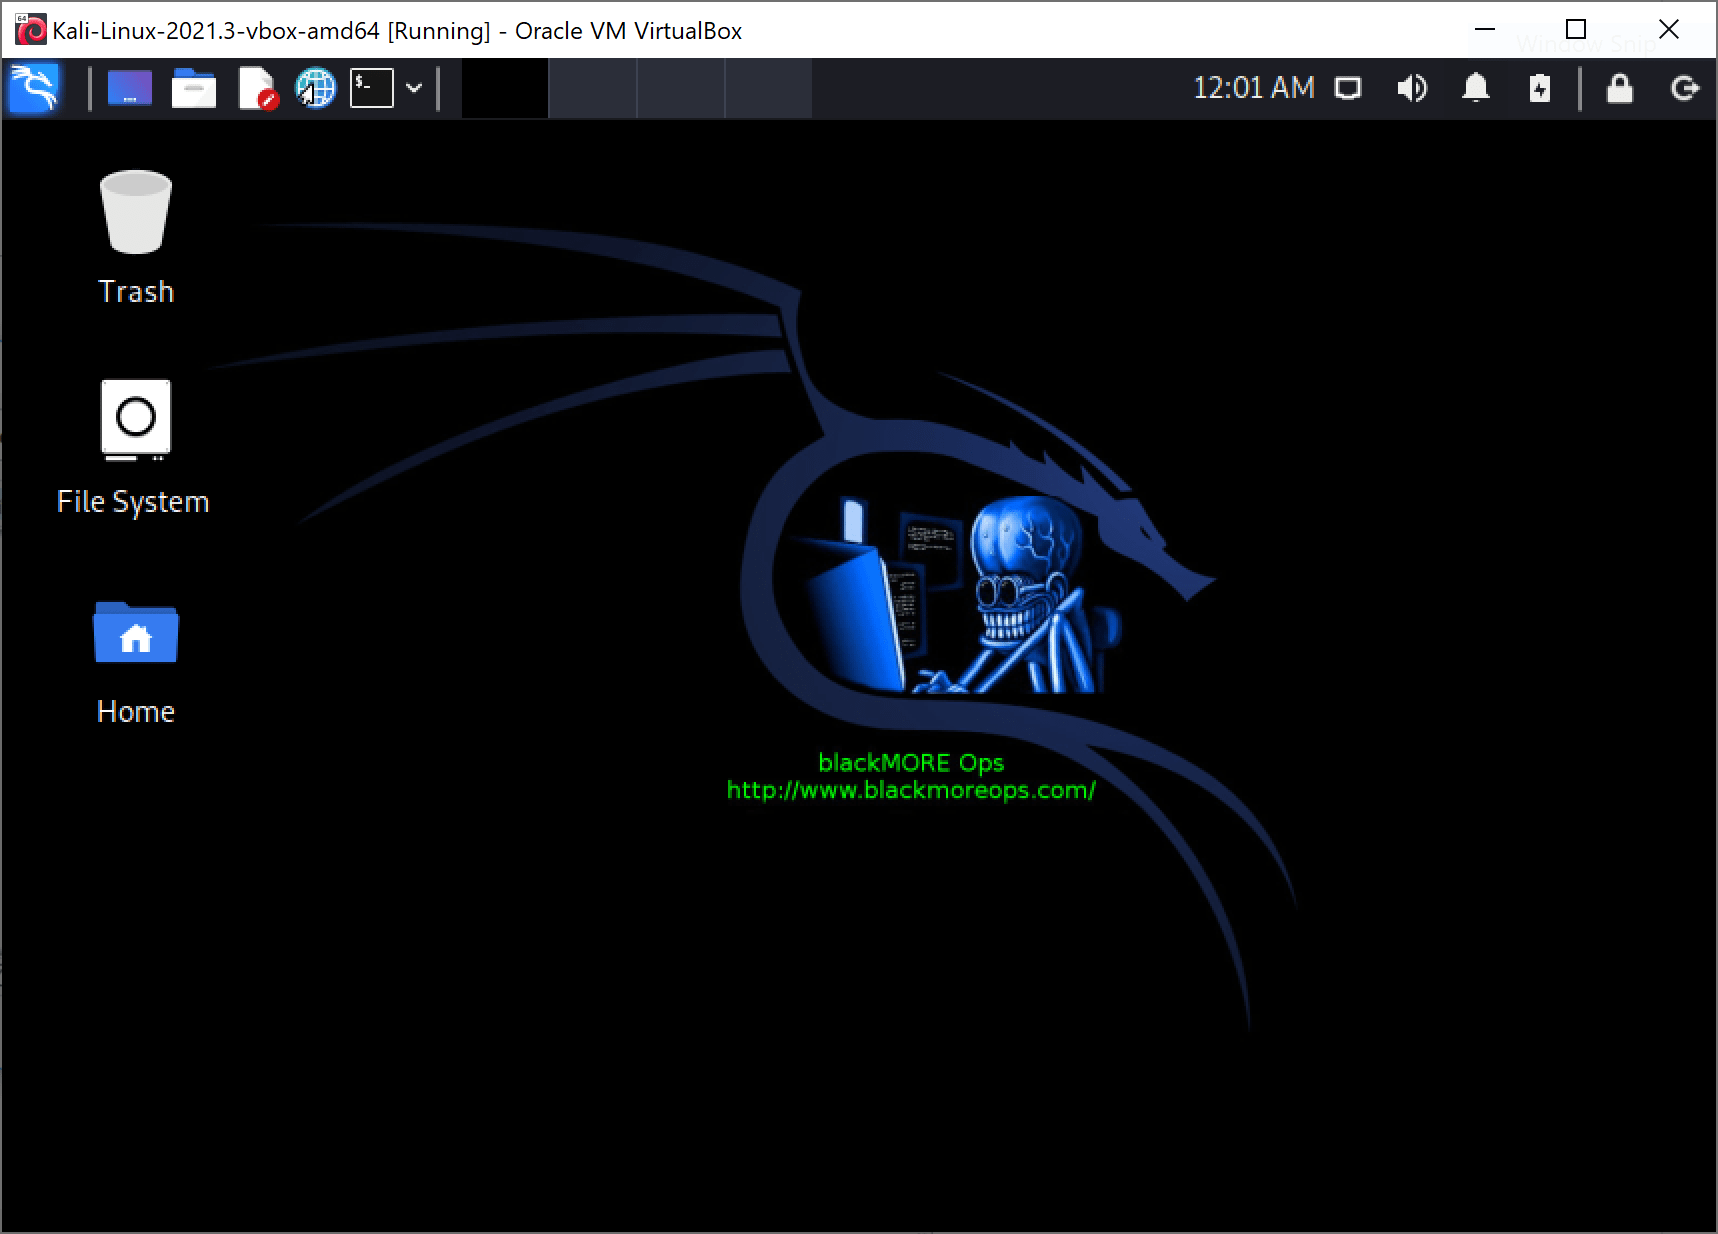Check the battery status indicator

(1539, 88)
